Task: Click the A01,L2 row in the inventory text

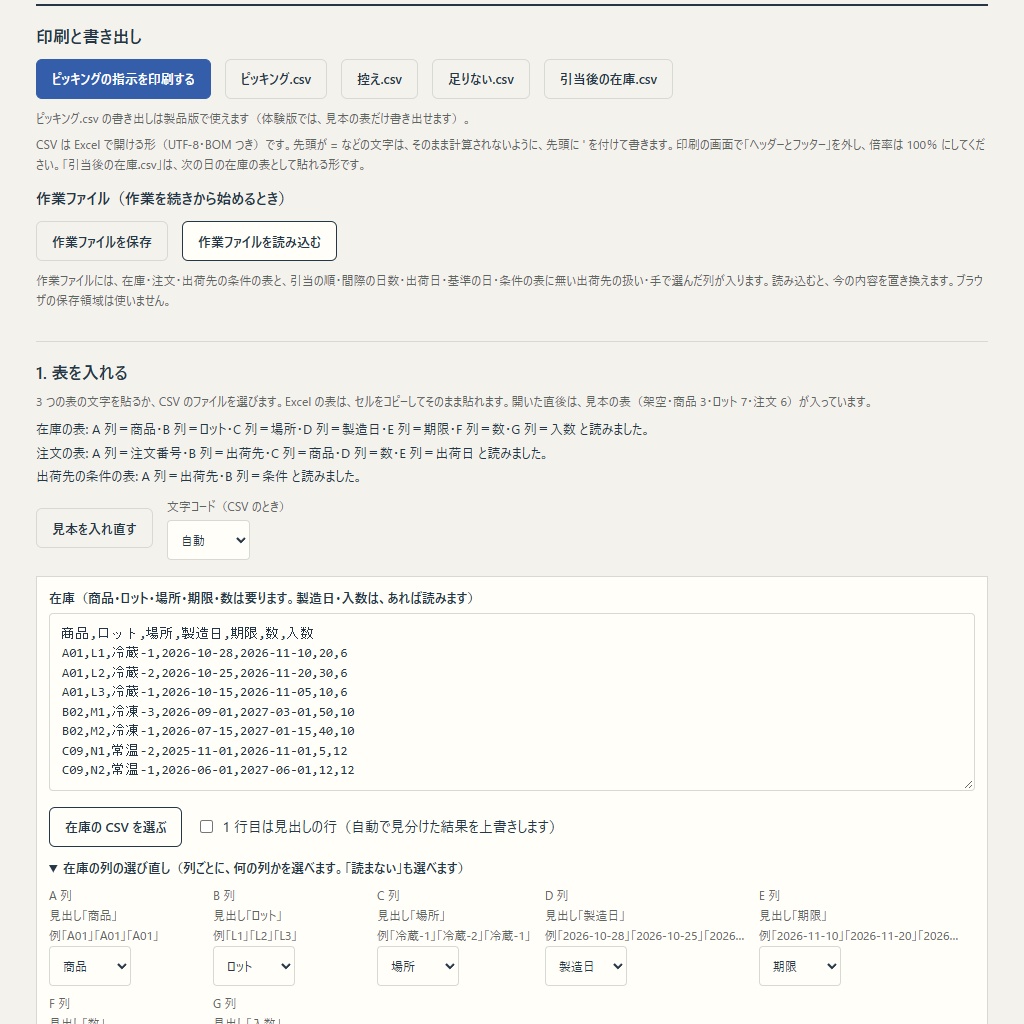Action: point(204,673)
